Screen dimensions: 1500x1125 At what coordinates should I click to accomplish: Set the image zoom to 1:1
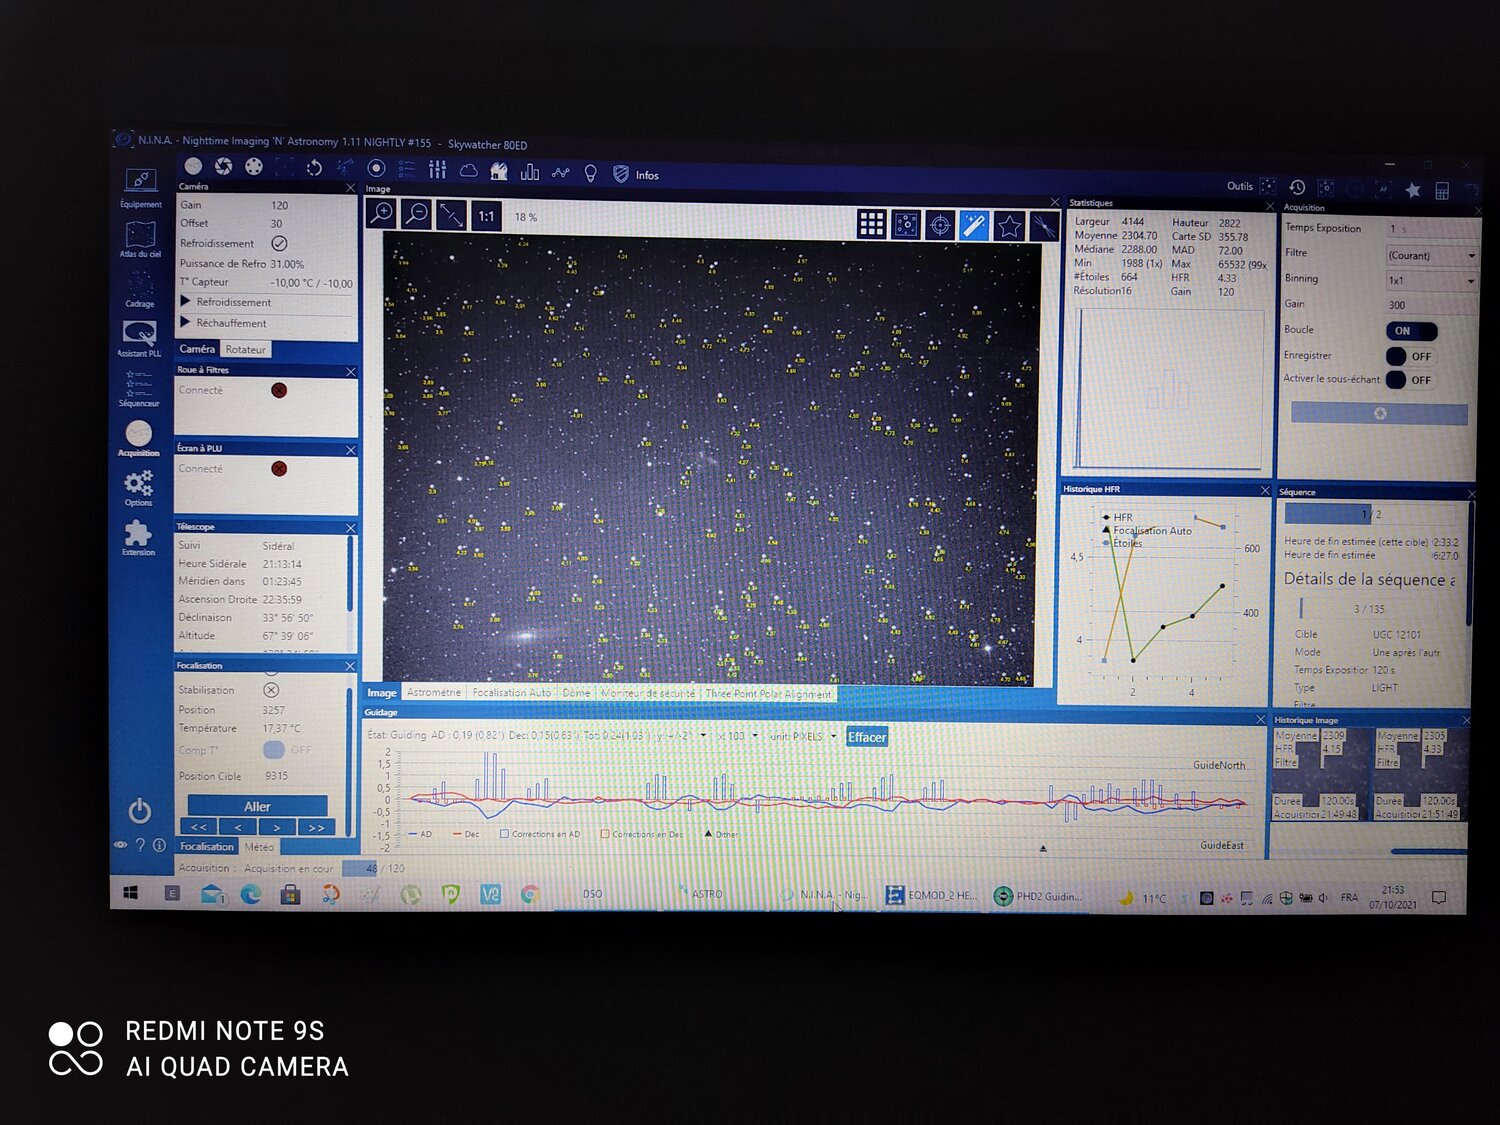click(x=486, y=216)
